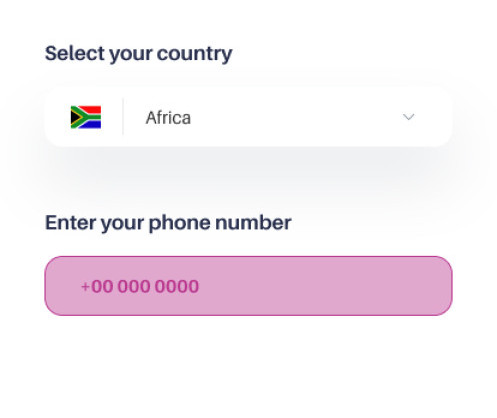This screenshot has height=418, width=497.
Task: Tap the flag beside the Africa option
Action: pos(86,117)
